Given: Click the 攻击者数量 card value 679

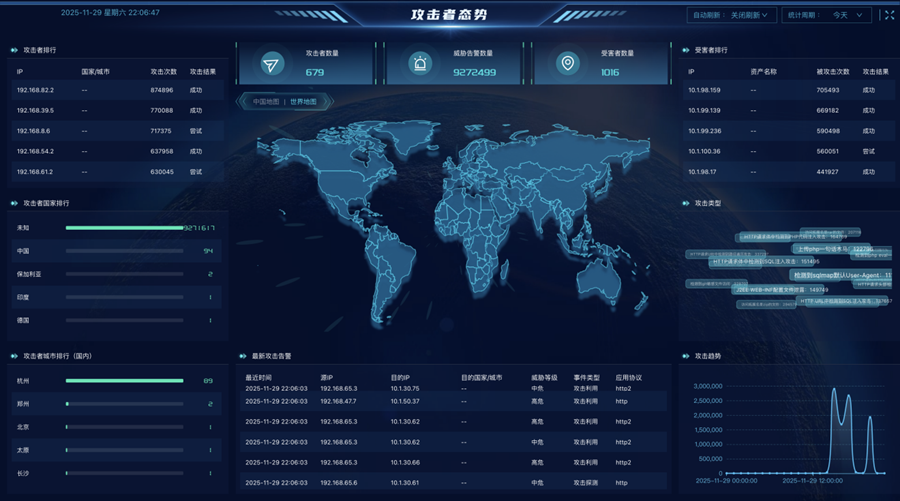Looking at the screenshot, I should (315, 72).
